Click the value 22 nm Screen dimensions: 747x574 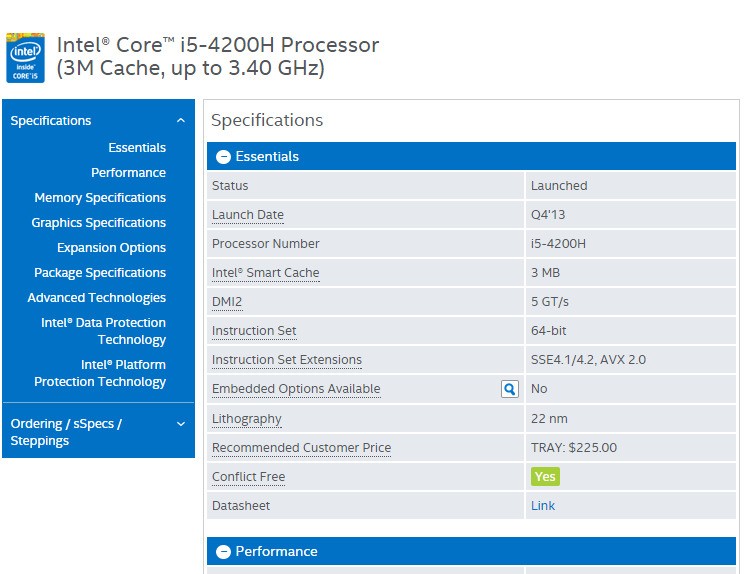[x=549, y=419]
